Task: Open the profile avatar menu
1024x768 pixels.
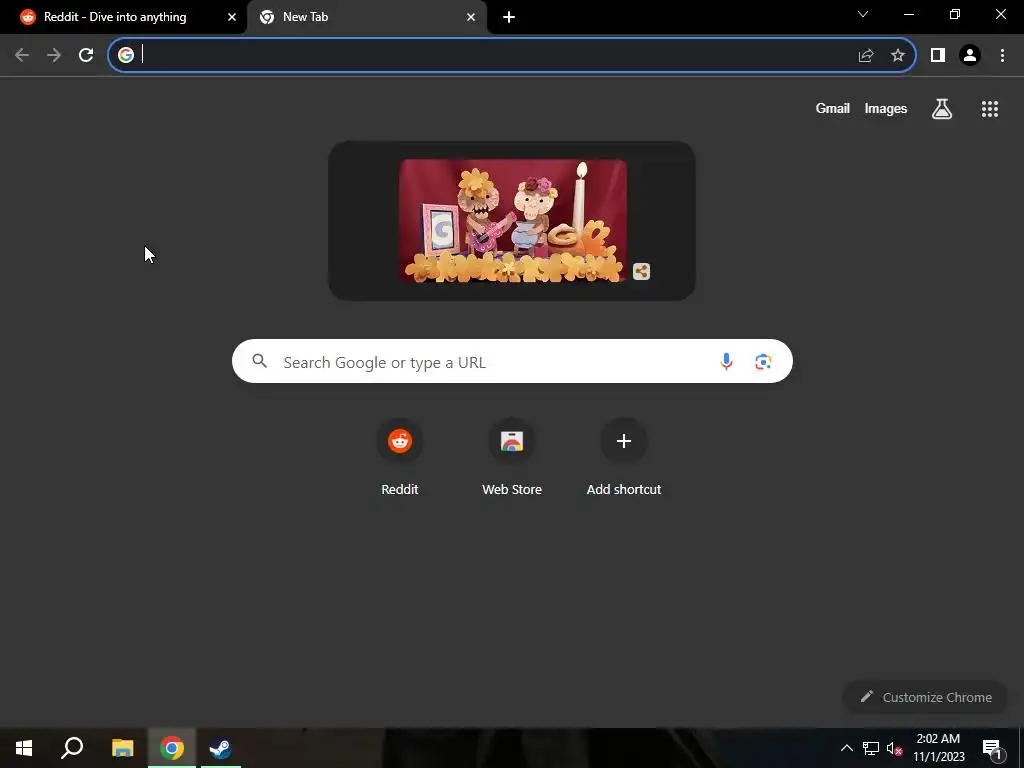Action: pos(970,56)
